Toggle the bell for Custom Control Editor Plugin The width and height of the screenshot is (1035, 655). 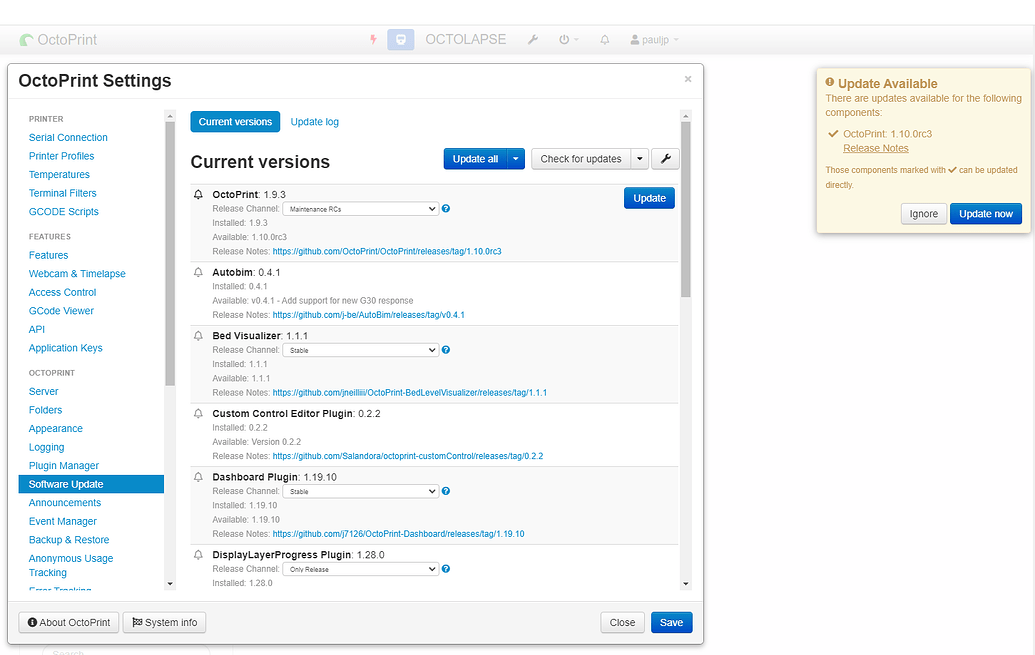(197, 413)
